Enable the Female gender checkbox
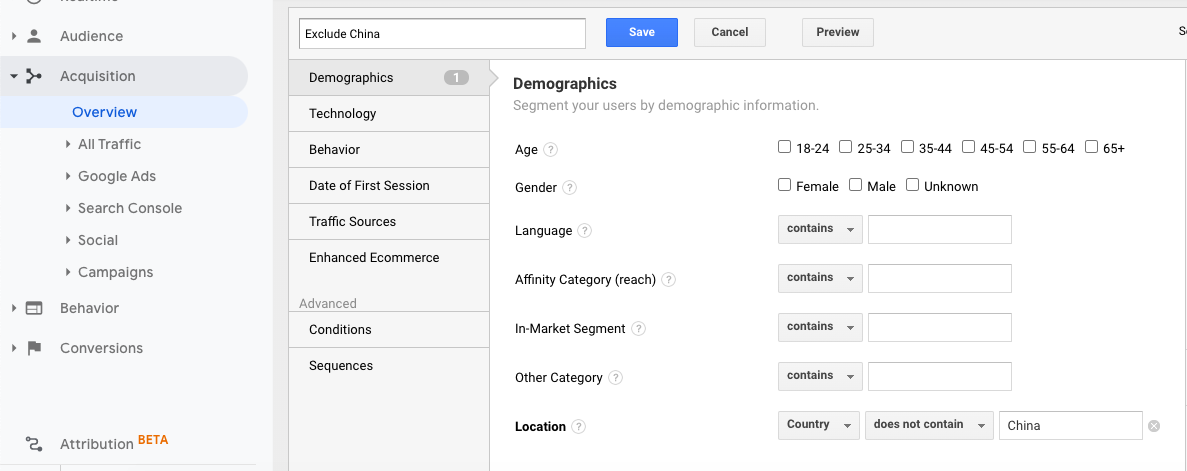The height and width of the screenshot is (471, 1187). [x=785, y=185]
